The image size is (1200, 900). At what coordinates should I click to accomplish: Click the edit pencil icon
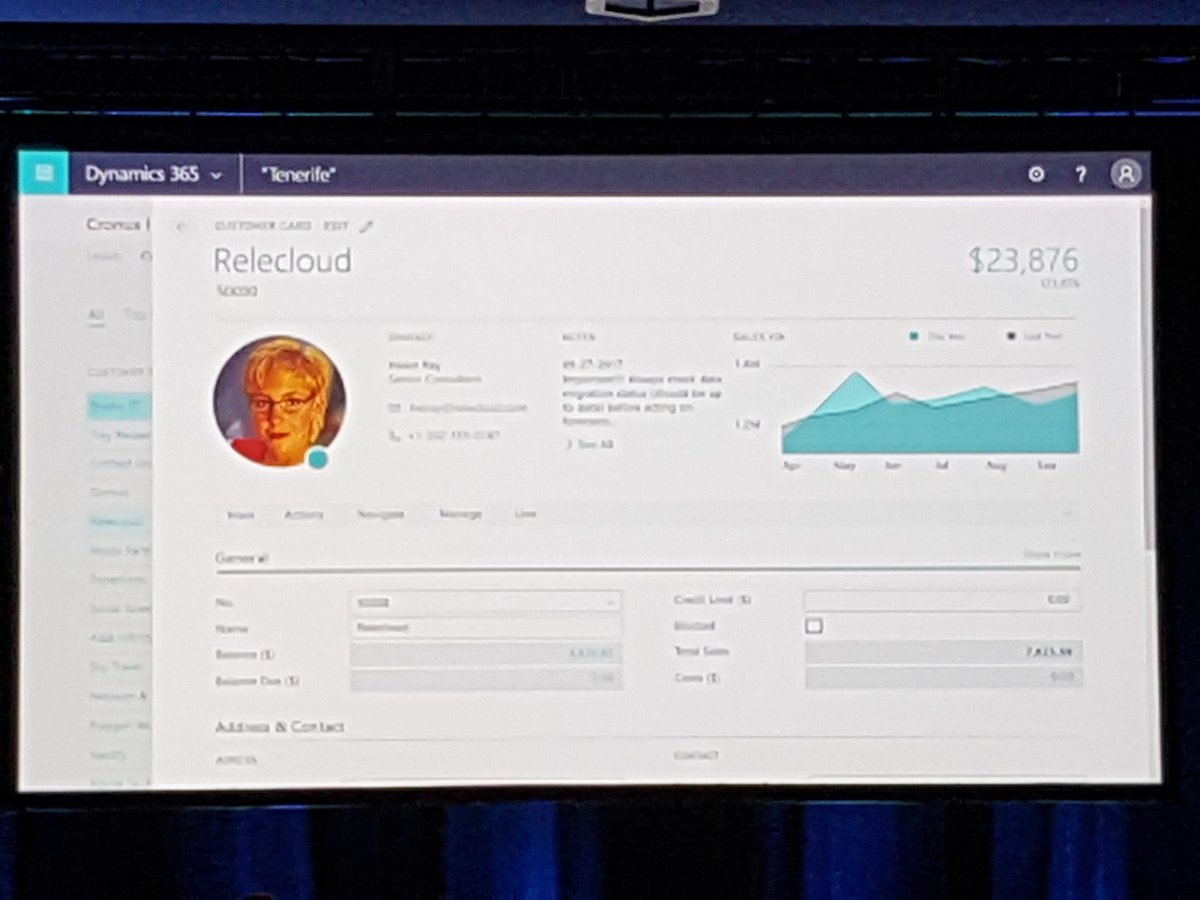point(366,227)
